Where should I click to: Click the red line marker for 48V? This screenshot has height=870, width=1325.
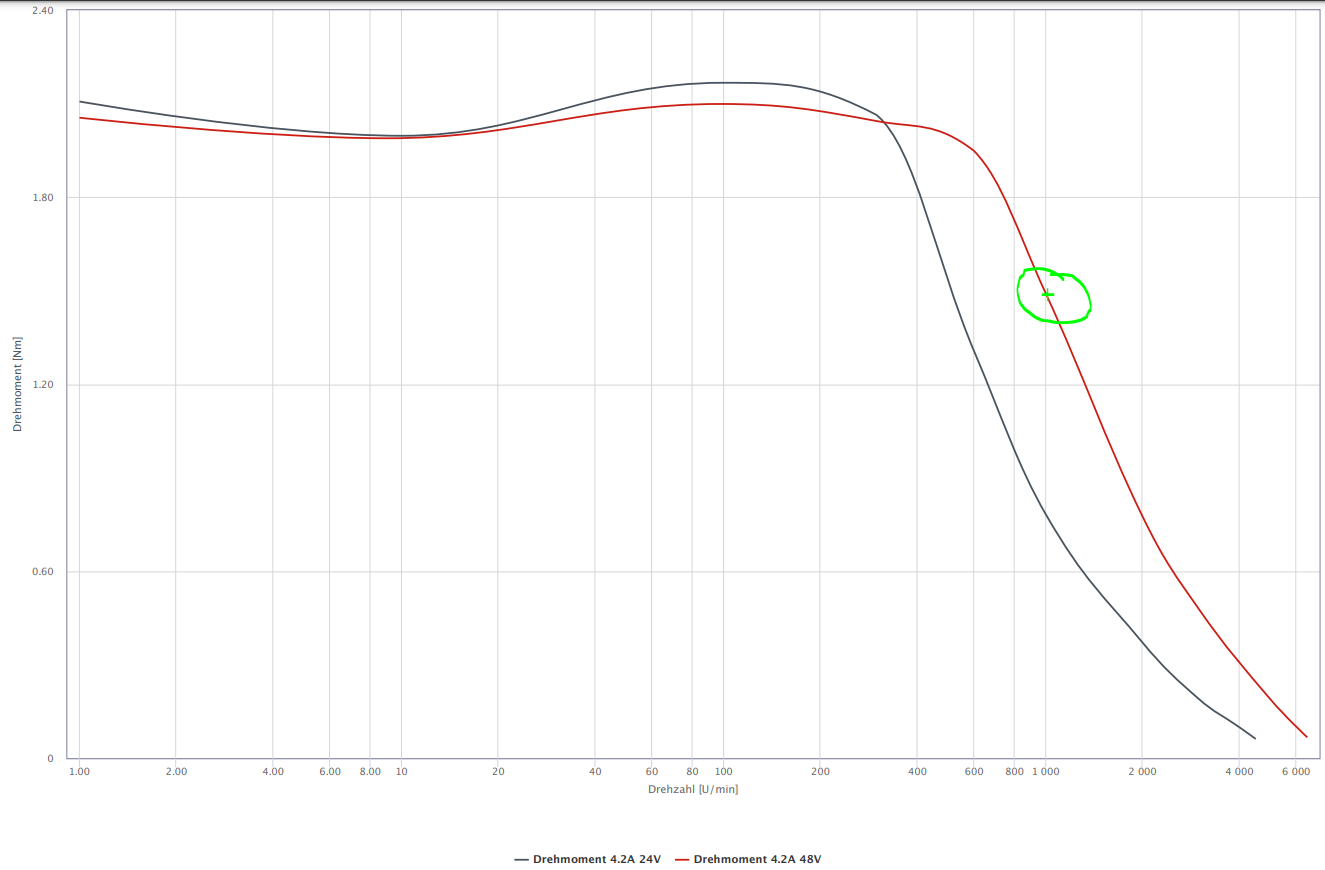pos(682,859)
